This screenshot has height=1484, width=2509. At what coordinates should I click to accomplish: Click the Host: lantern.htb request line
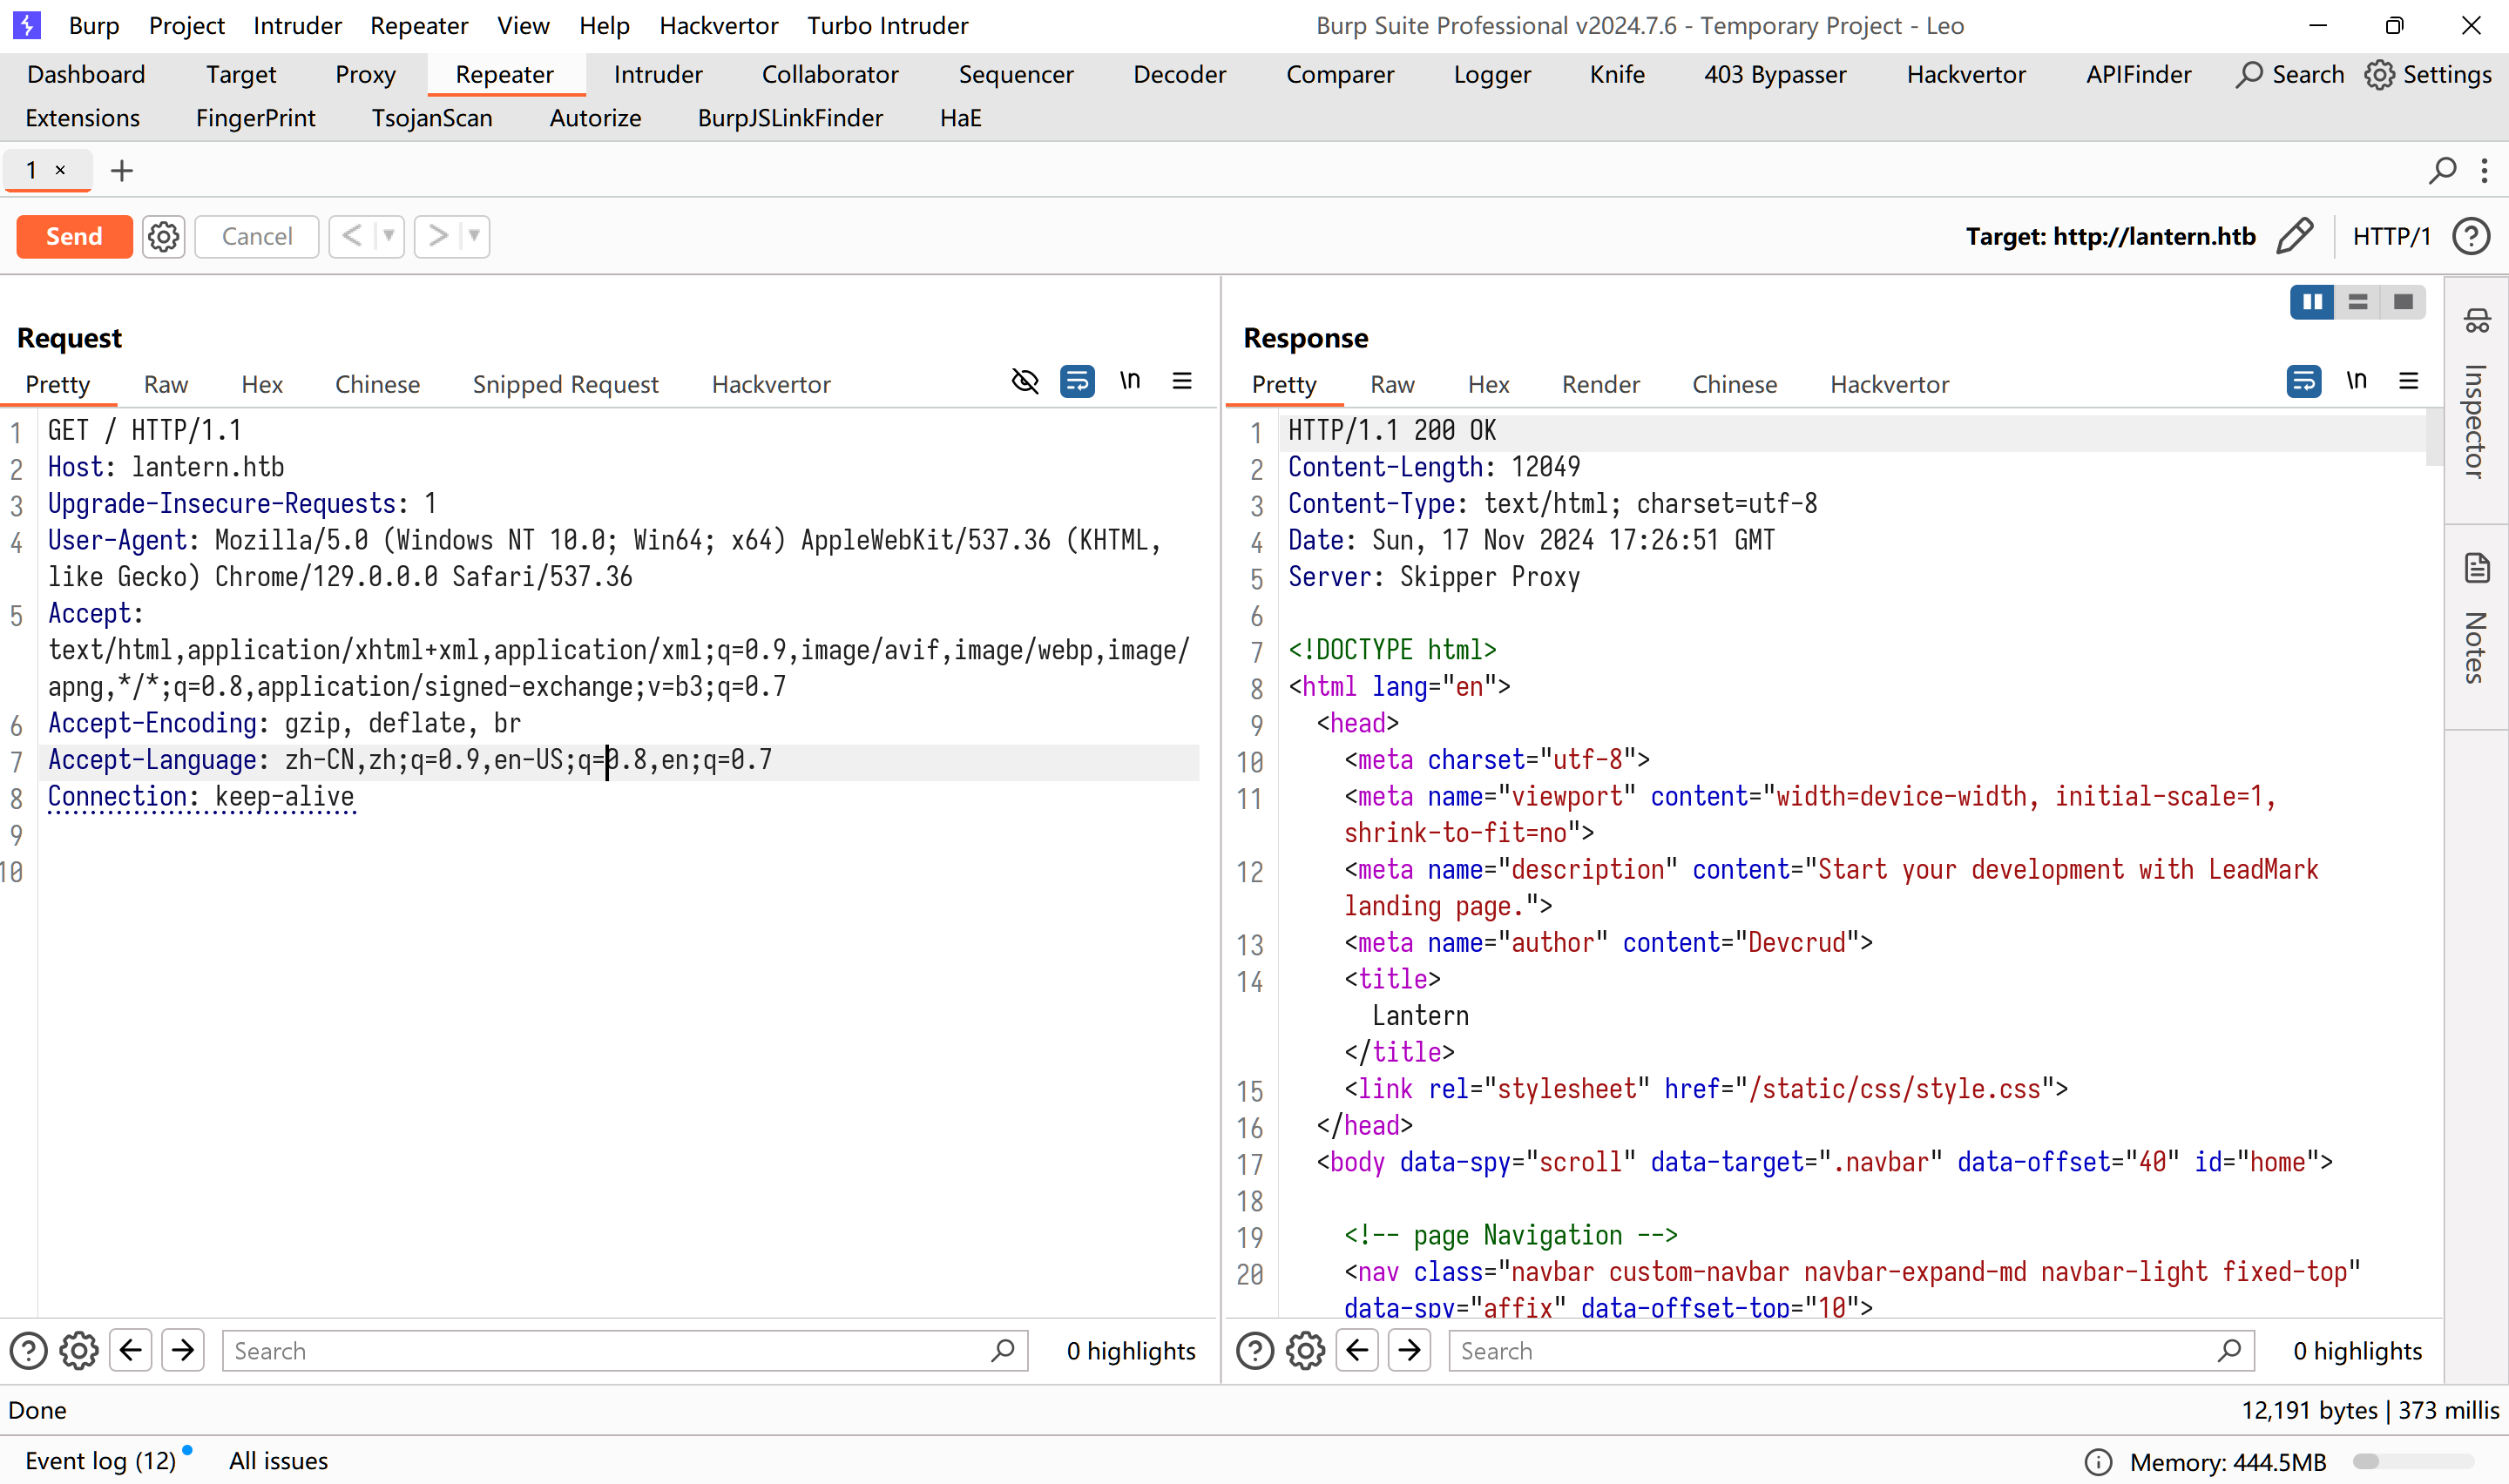(166, 467)
